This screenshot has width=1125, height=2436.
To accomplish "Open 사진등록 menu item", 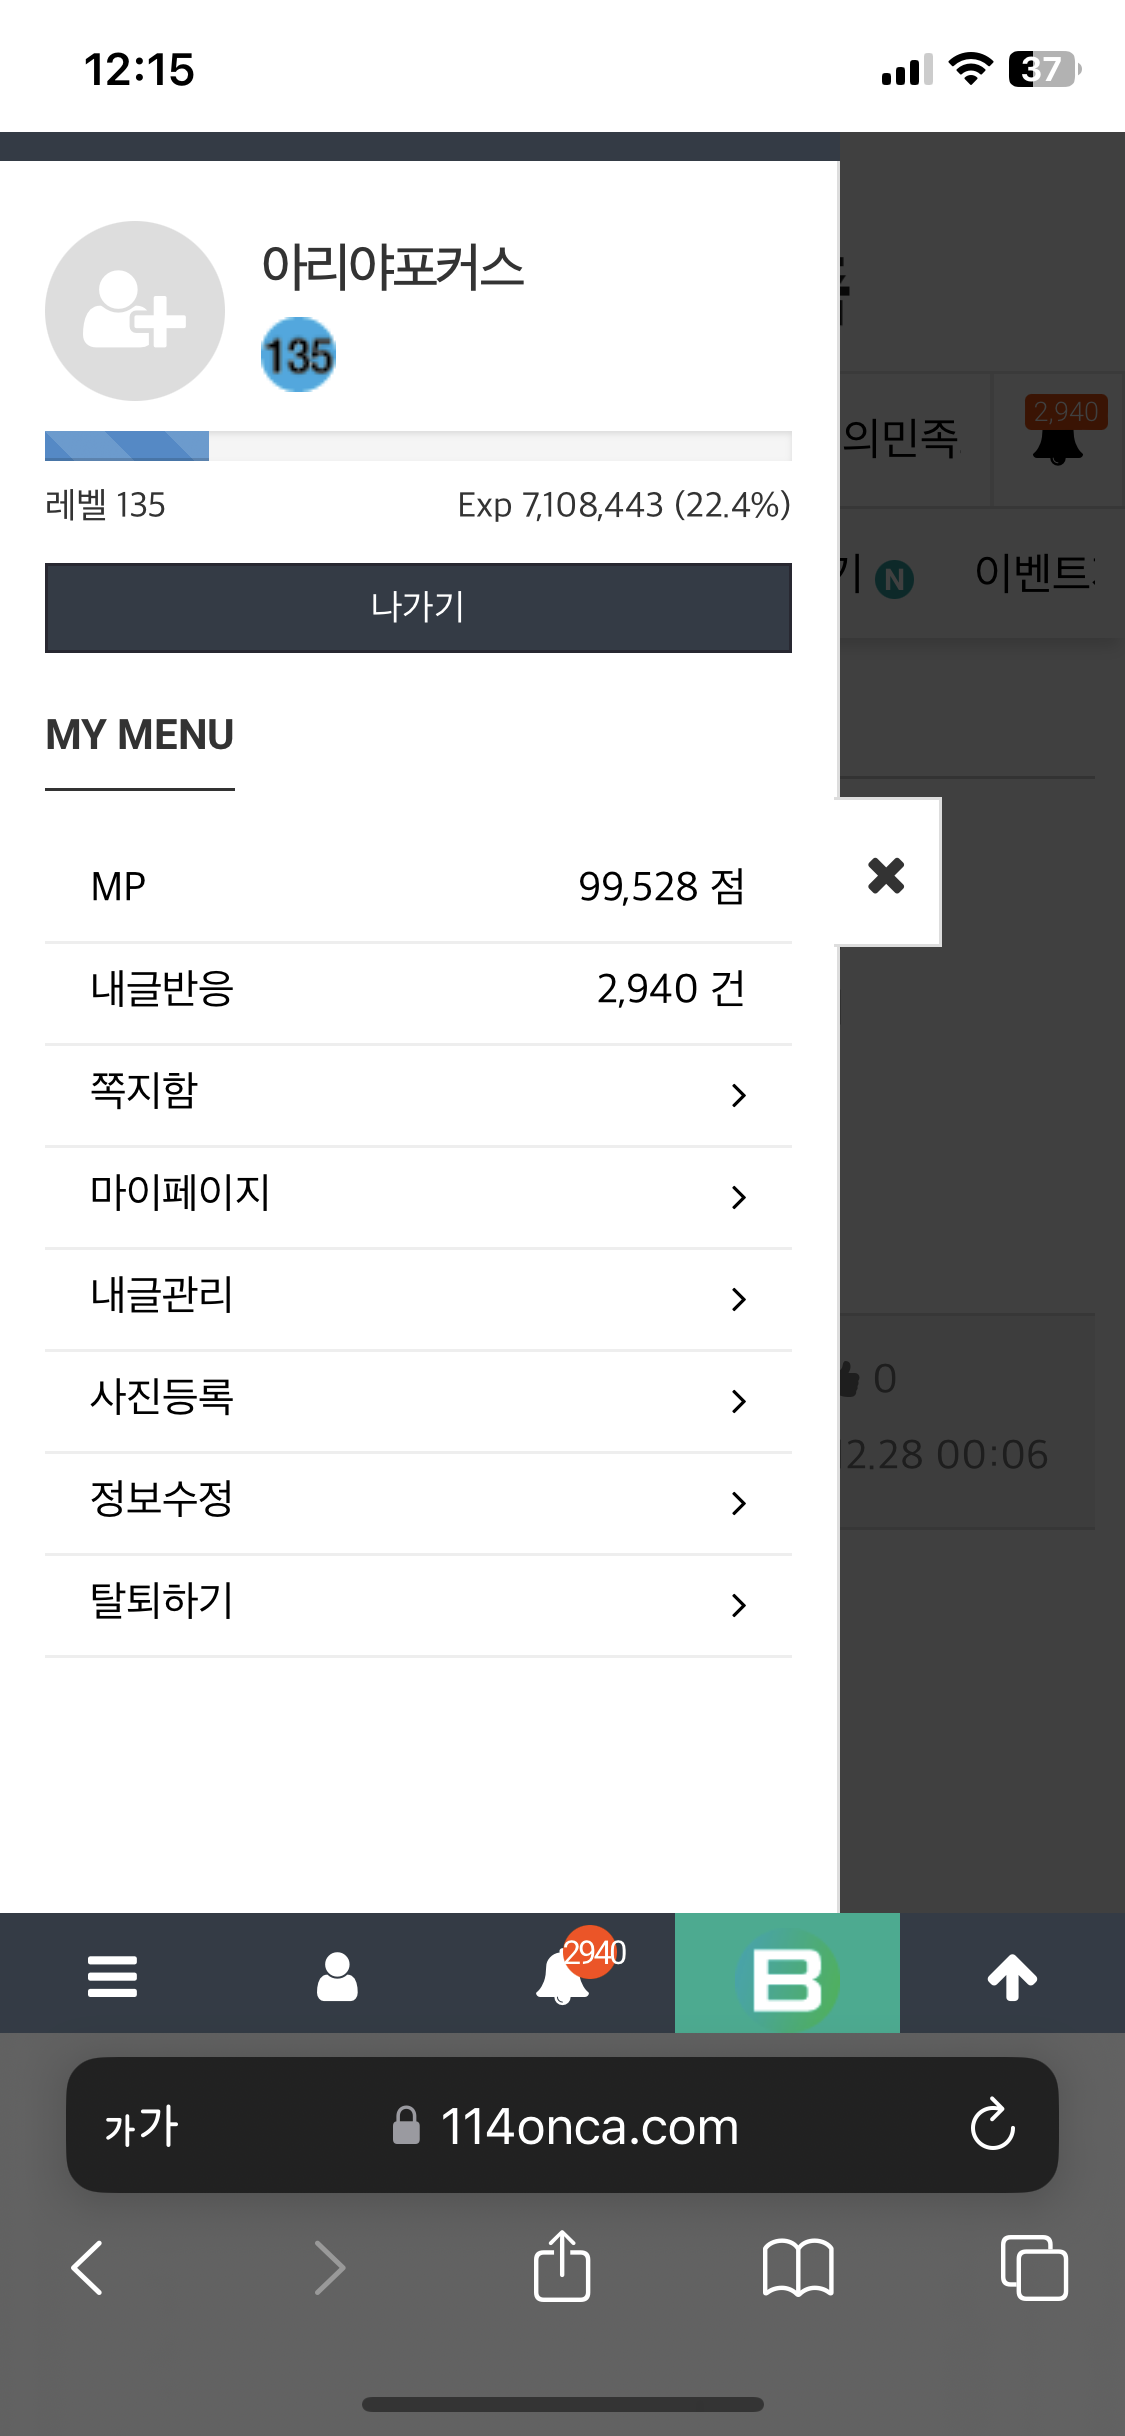I will 418,1401.
